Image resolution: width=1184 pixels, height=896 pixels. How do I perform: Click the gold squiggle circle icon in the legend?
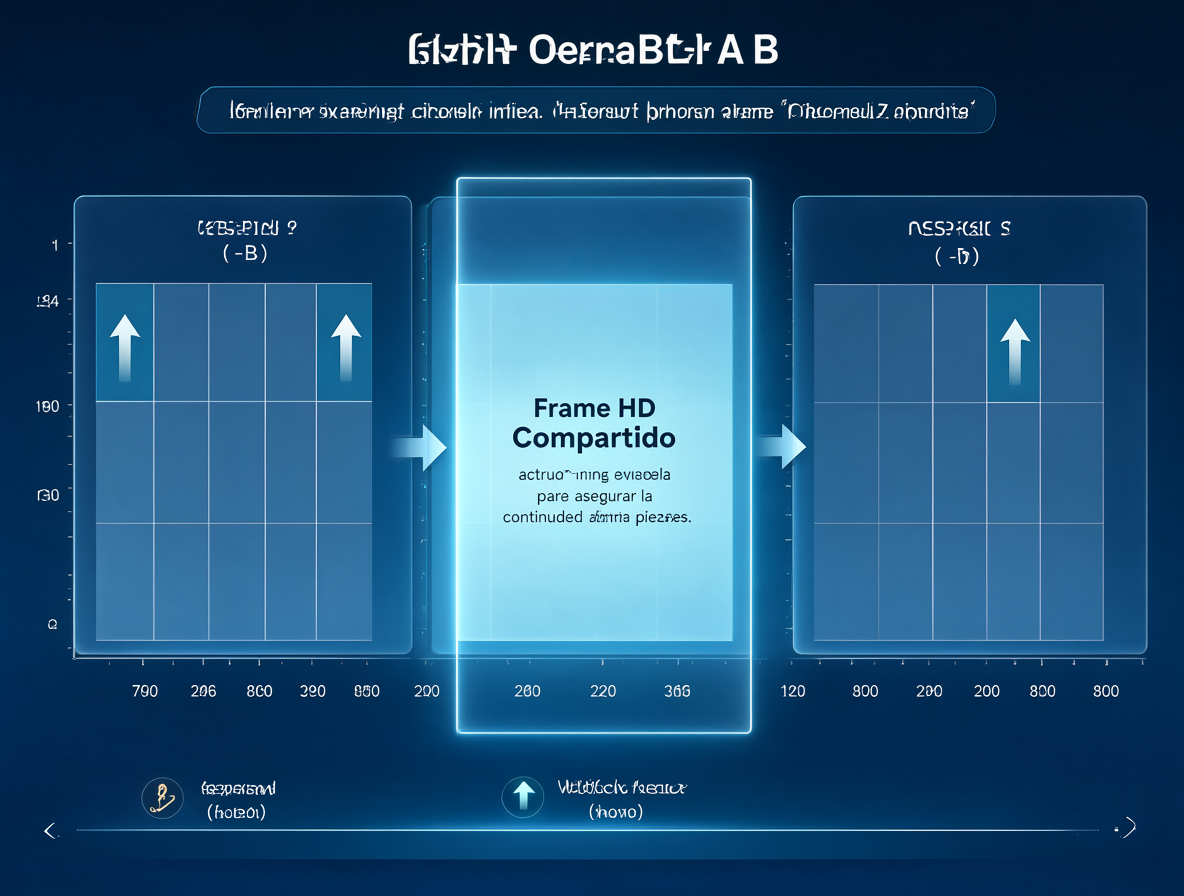coord(162,798)
